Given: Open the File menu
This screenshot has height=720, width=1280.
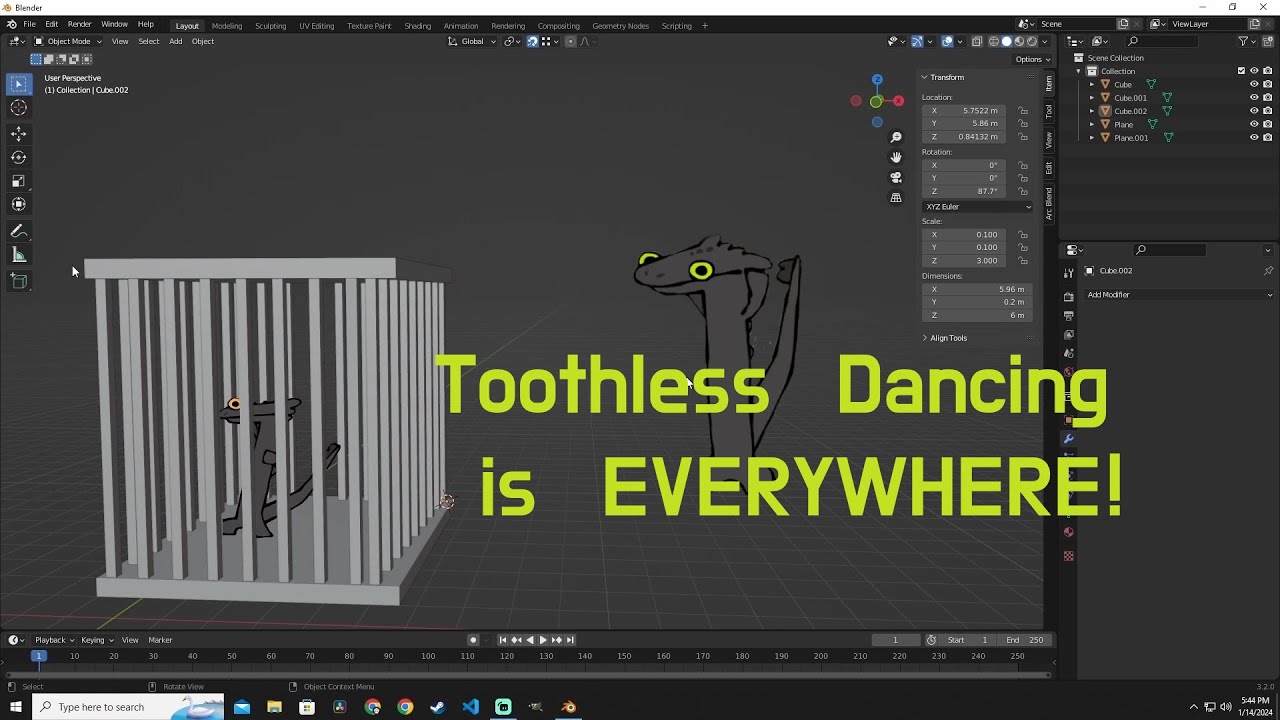Looking at the screenshot, I should 30,24.
